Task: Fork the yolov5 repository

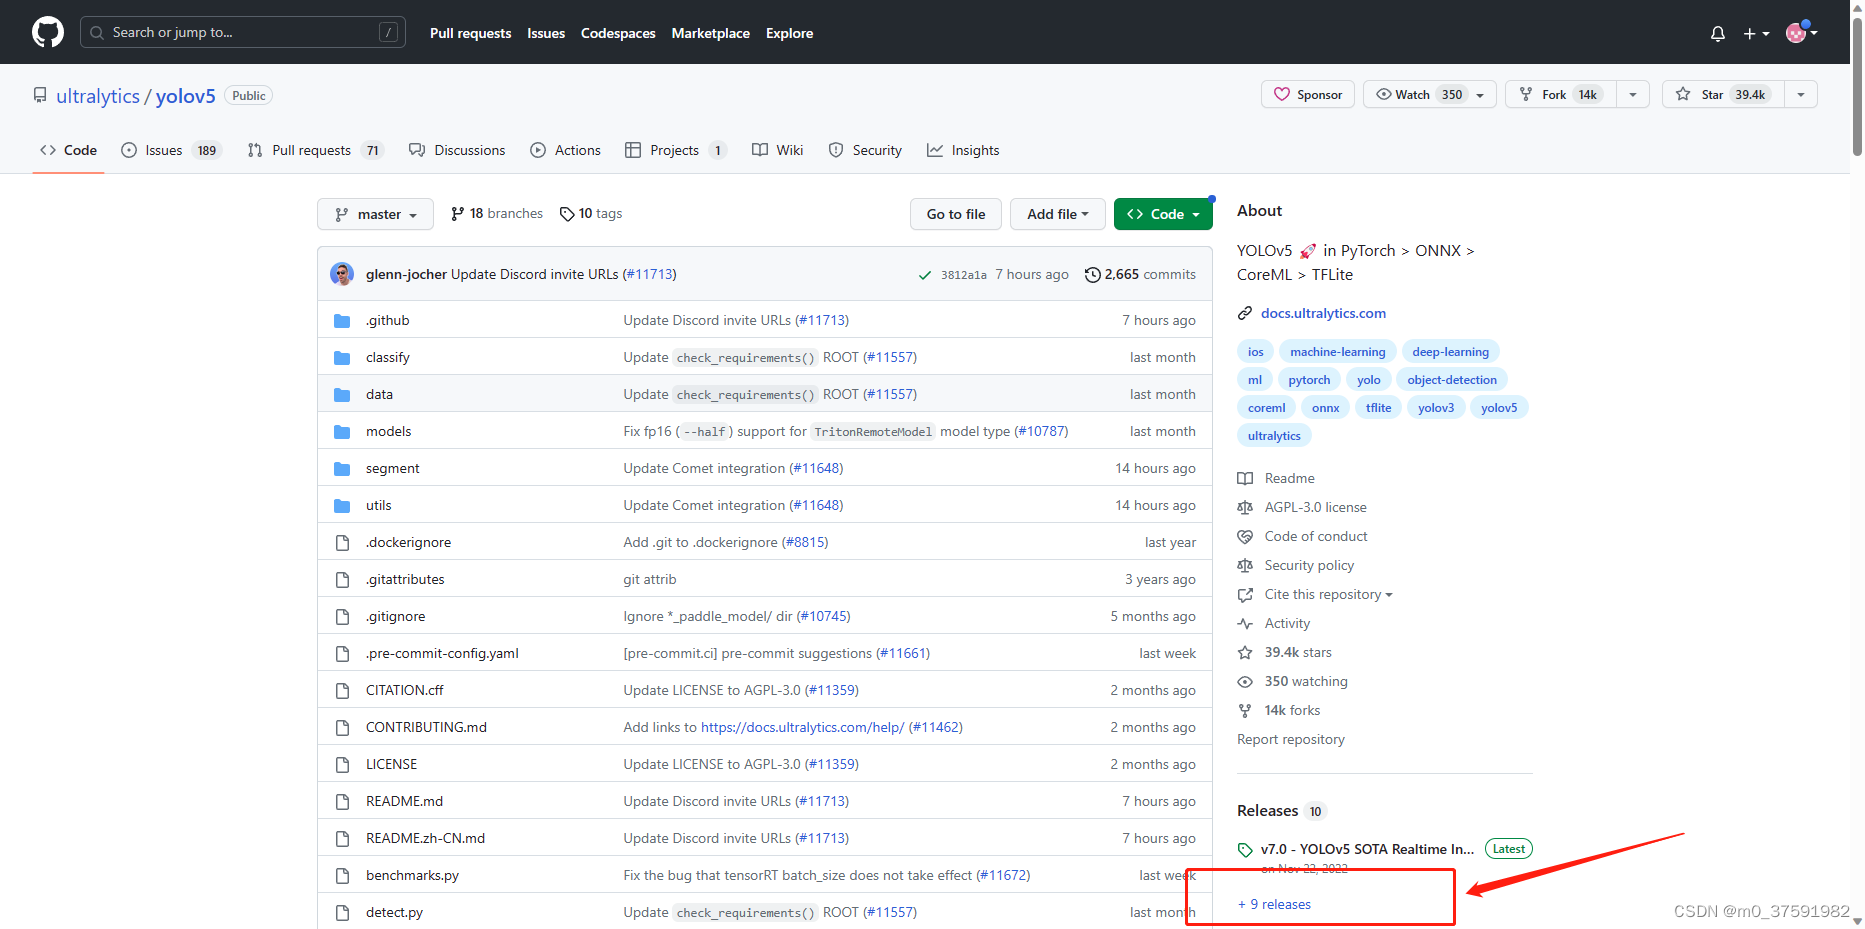Action: 1561,94
